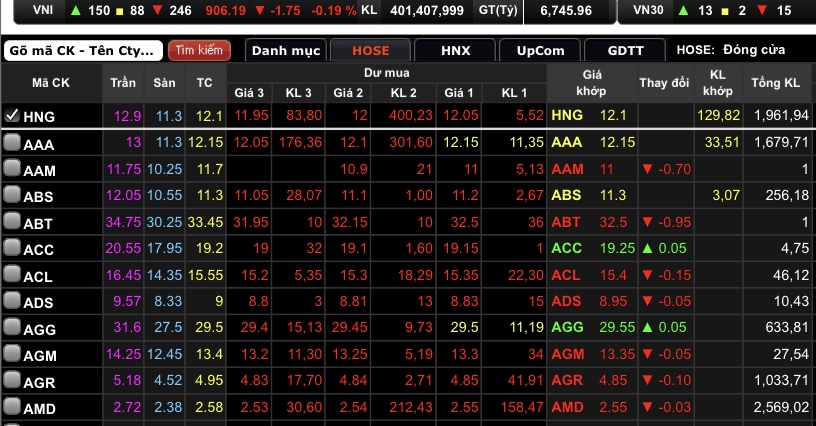The image size is (816, 426).
Task: Click the total volume 401,407,999
Action: (427, 10)
